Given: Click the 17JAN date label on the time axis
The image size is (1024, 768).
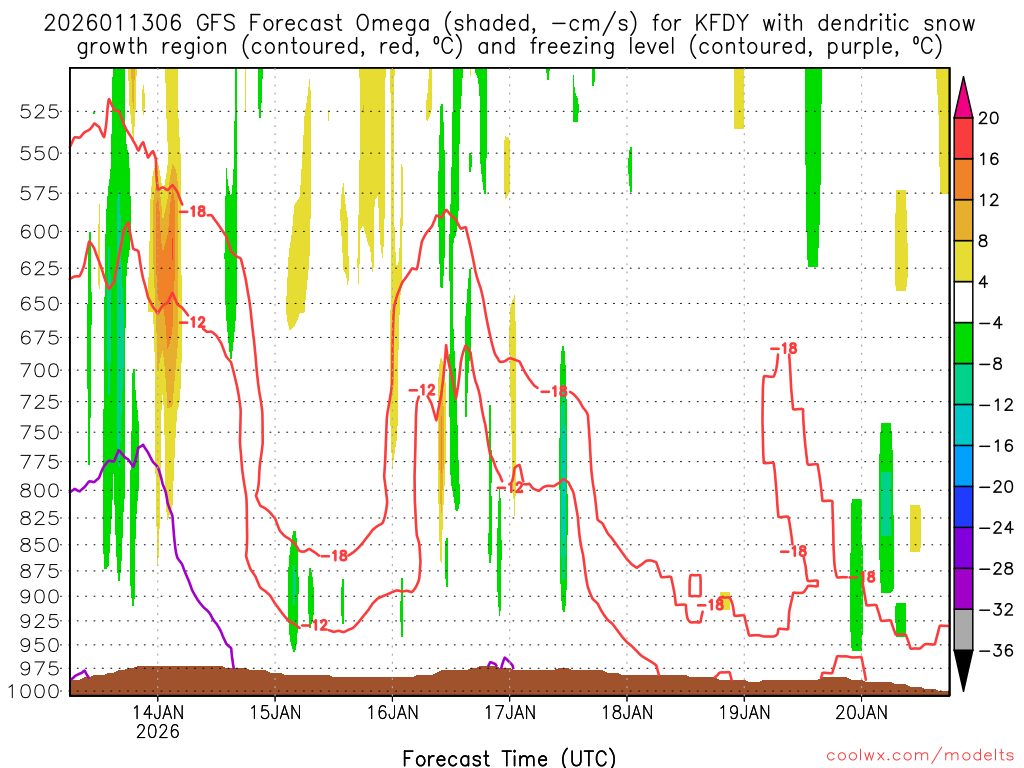Looking at the screenshot, I should point(510,711).
